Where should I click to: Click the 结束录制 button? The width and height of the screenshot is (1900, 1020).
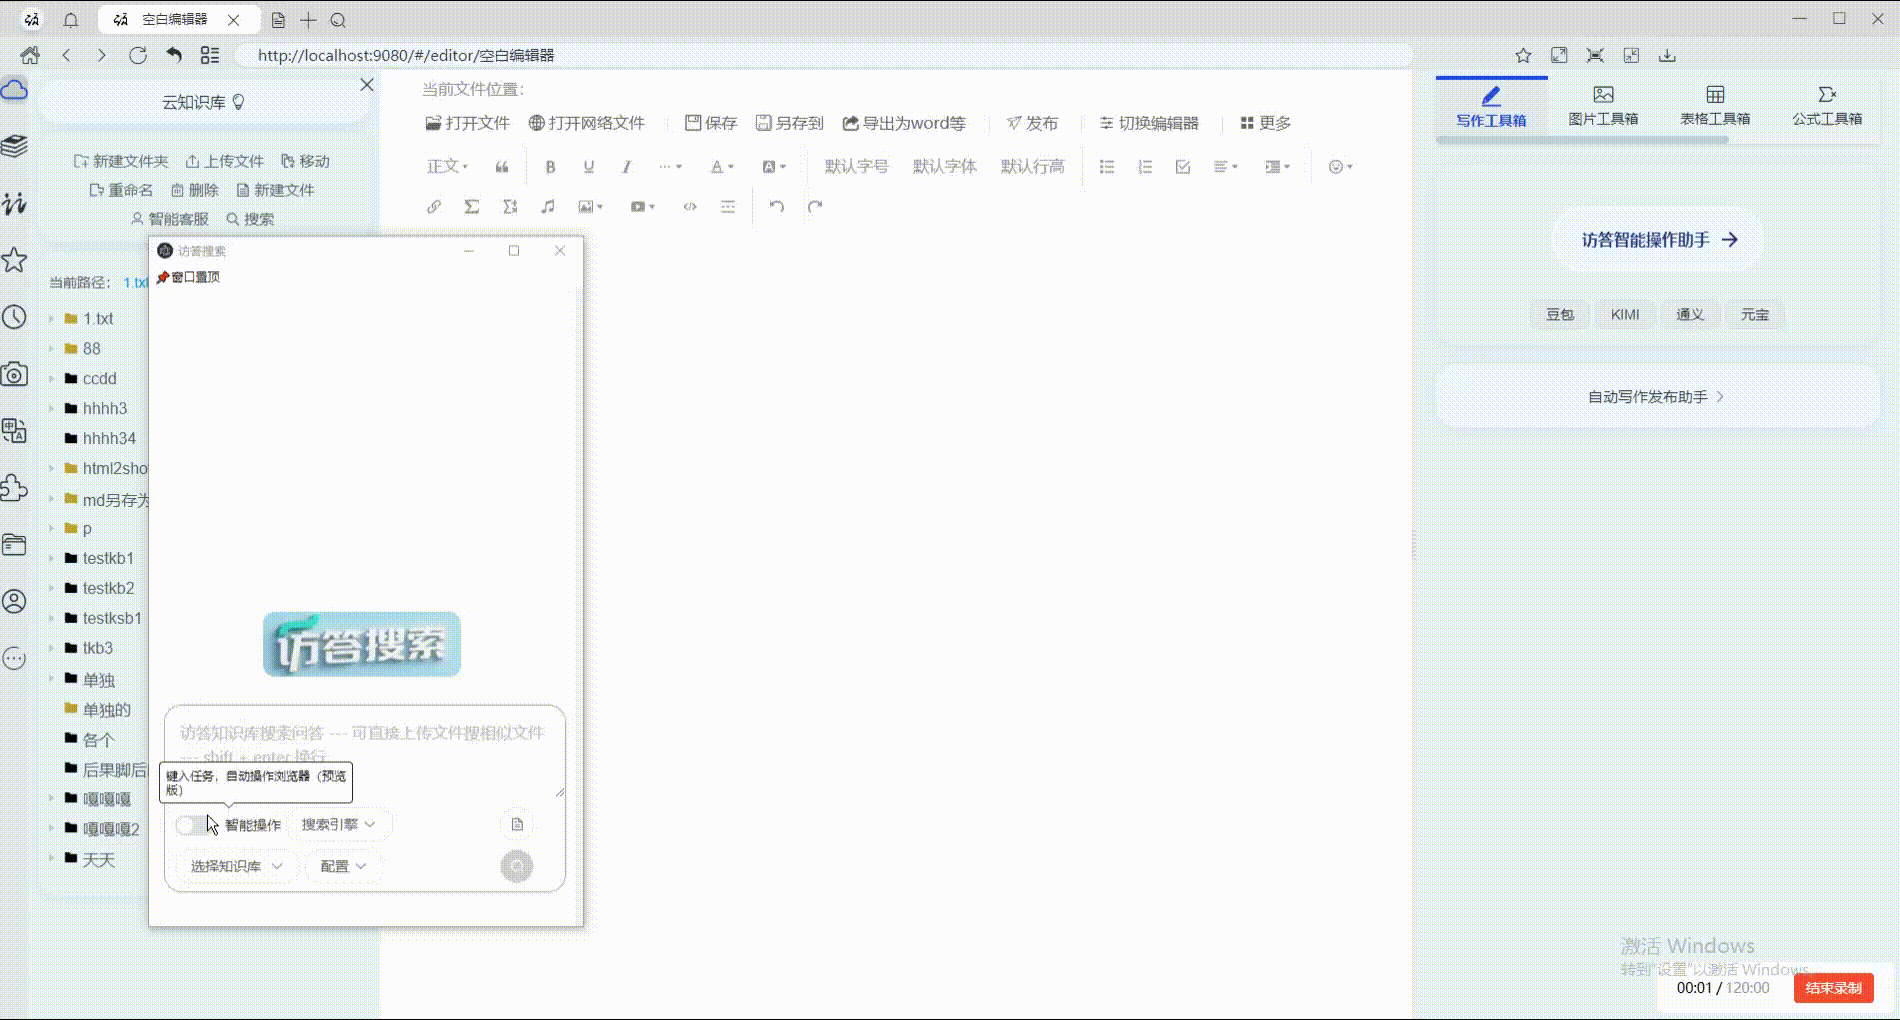click(1833, 988)
